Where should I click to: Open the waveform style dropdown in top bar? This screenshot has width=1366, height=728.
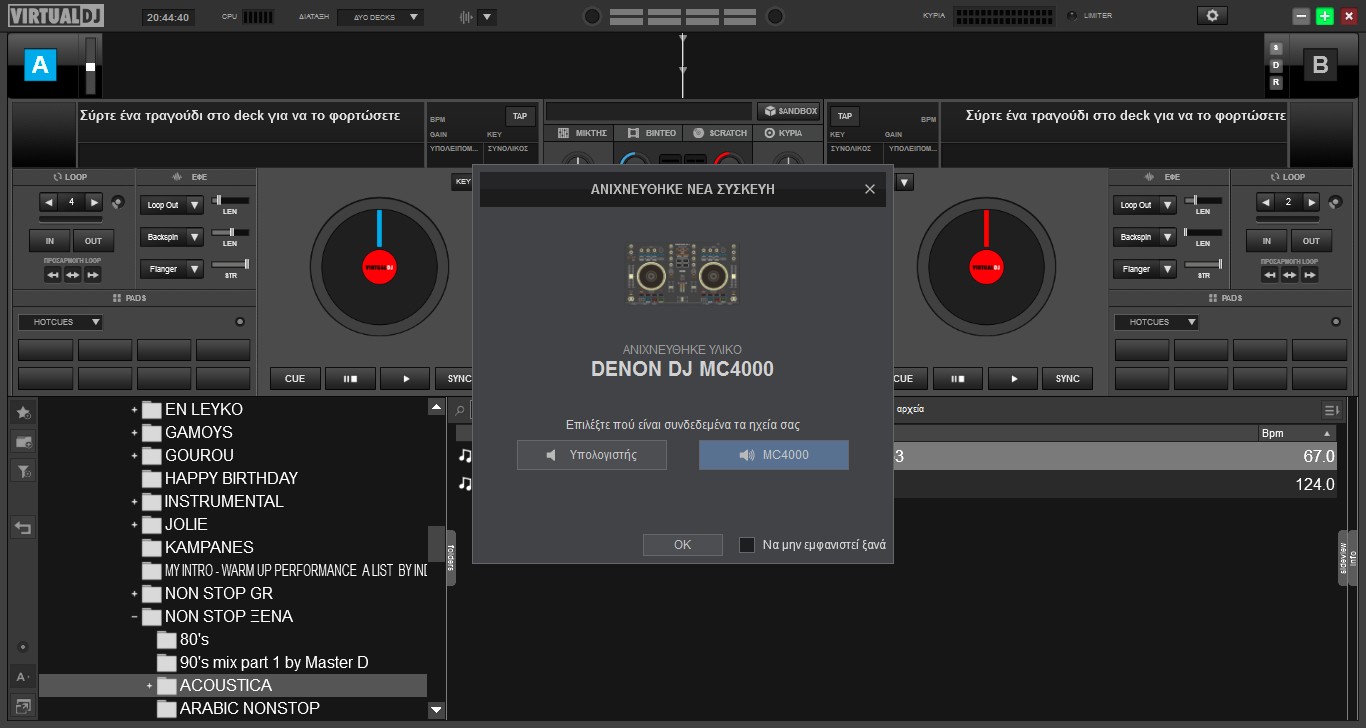pos(487,17)
